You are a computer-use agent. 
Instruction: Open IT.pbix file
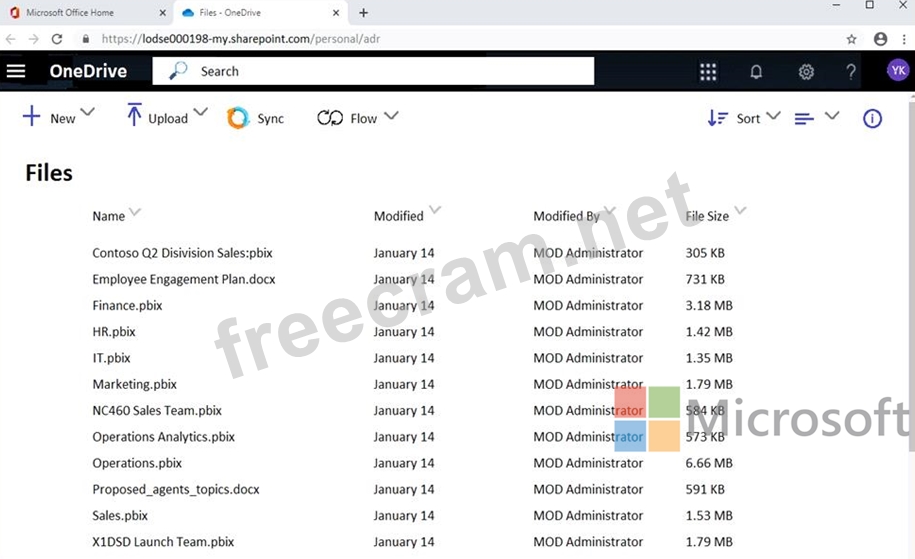tap(111, 358)
